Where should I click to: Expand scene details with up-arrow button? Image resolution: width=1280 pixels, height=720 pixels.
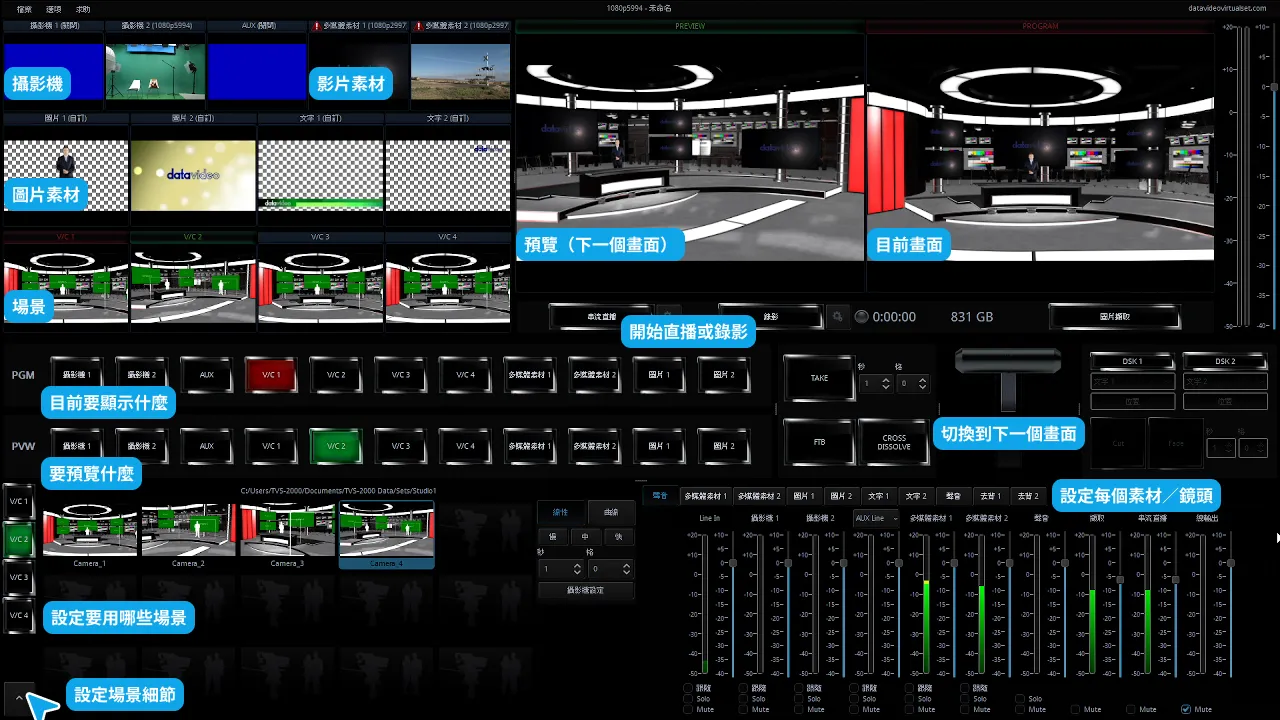[x=19, y=697]
